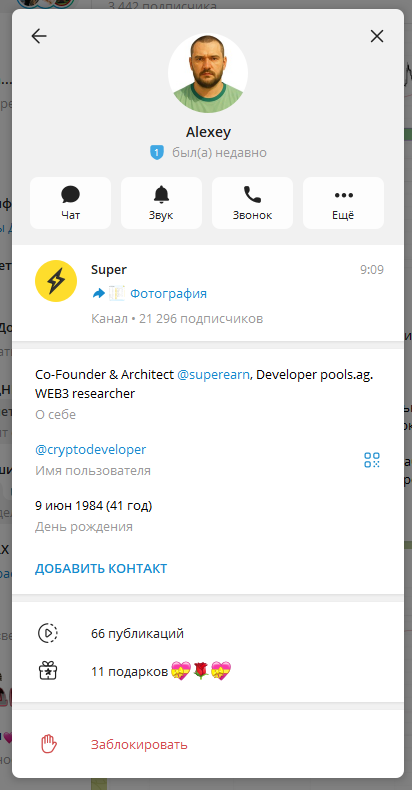Image resolution: width=412 pixels, height=790 pixels.
Task: Click the 9:09 timestamp
Action: click(x=372, y=270)
